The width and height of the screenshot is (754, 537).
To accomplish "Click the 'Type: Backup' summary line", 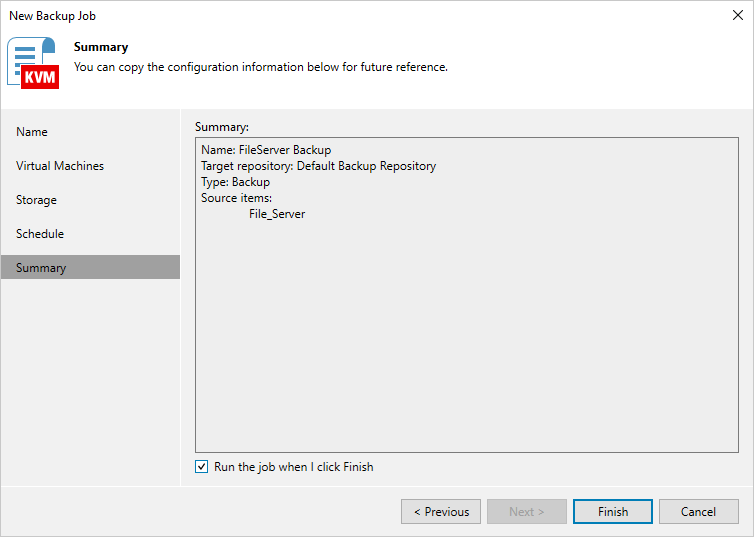I will click(235, 182).
